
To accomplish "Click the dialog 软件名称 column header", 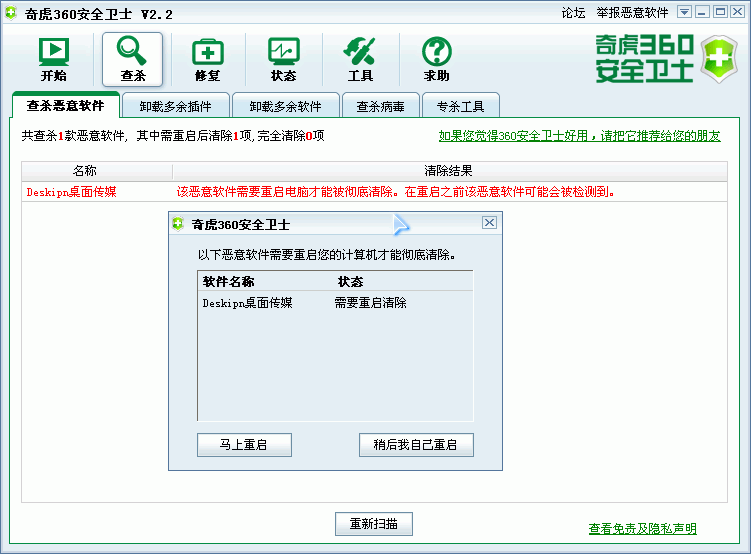I will click(228, 282).
